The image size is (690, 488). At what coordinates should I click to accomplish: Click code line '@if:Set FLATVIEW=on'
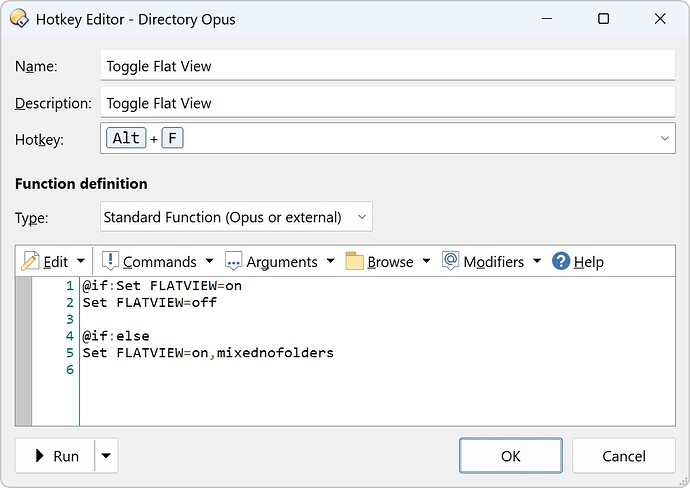[162, 286]
